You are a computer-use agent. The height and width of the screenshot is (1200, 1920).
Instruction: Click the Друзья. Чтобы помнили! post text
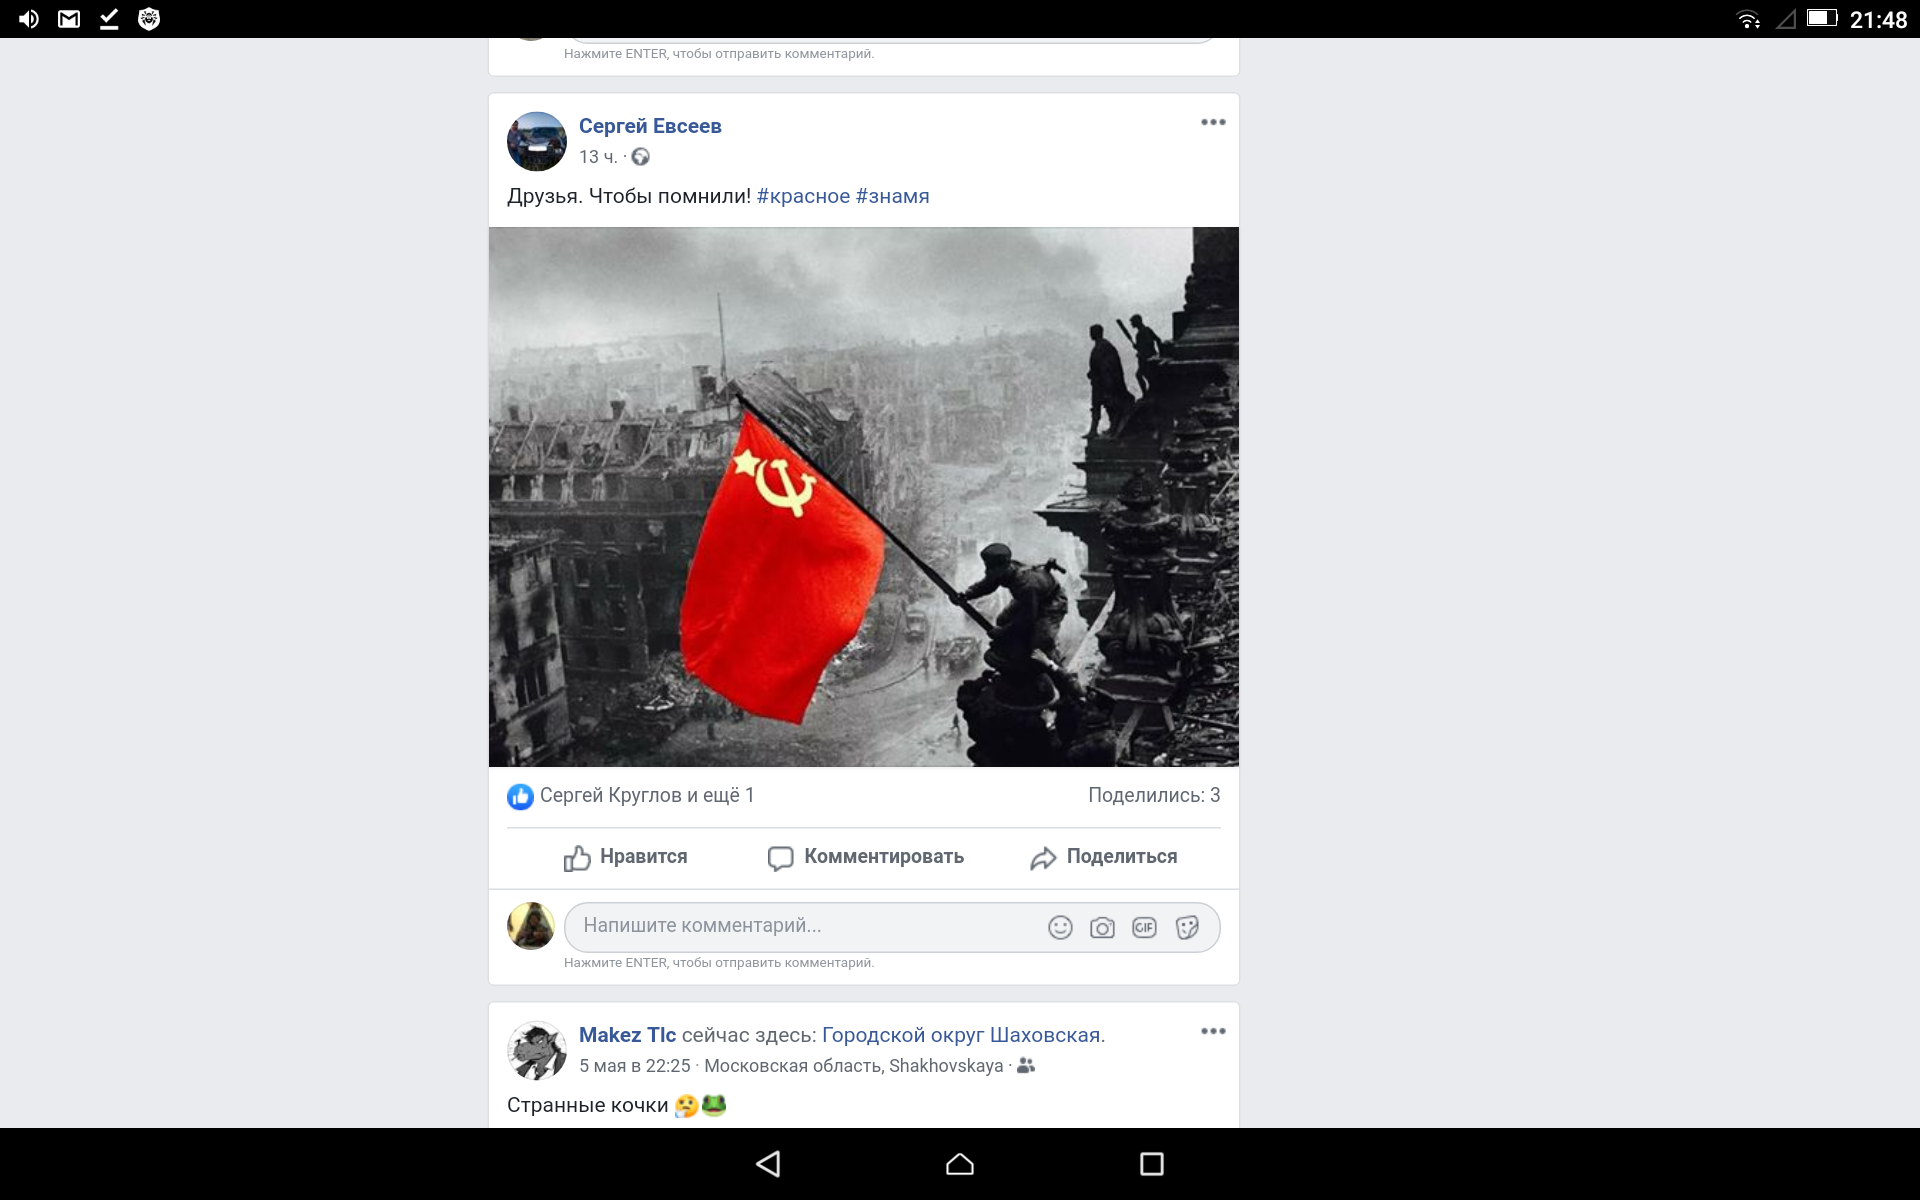(x=628, y=196)
